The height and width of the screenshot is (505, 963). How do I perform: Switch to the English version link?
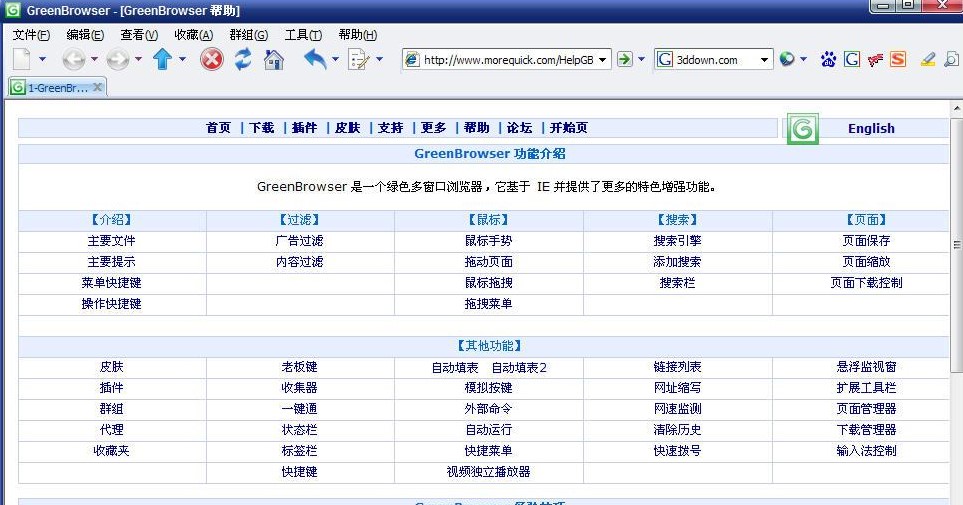871,128
